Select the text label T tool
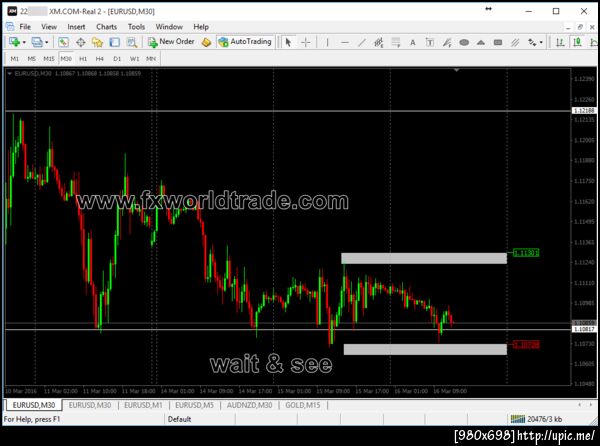 tap(430, 42)
